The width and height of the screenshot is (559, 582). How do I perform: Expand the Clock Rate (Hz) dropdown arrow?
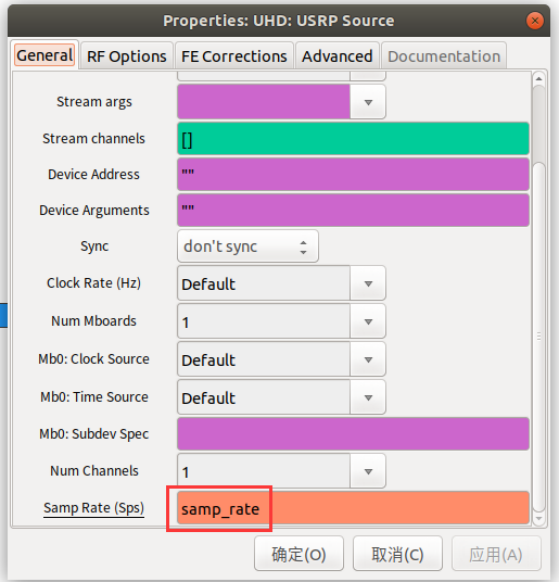coord(368,284)
